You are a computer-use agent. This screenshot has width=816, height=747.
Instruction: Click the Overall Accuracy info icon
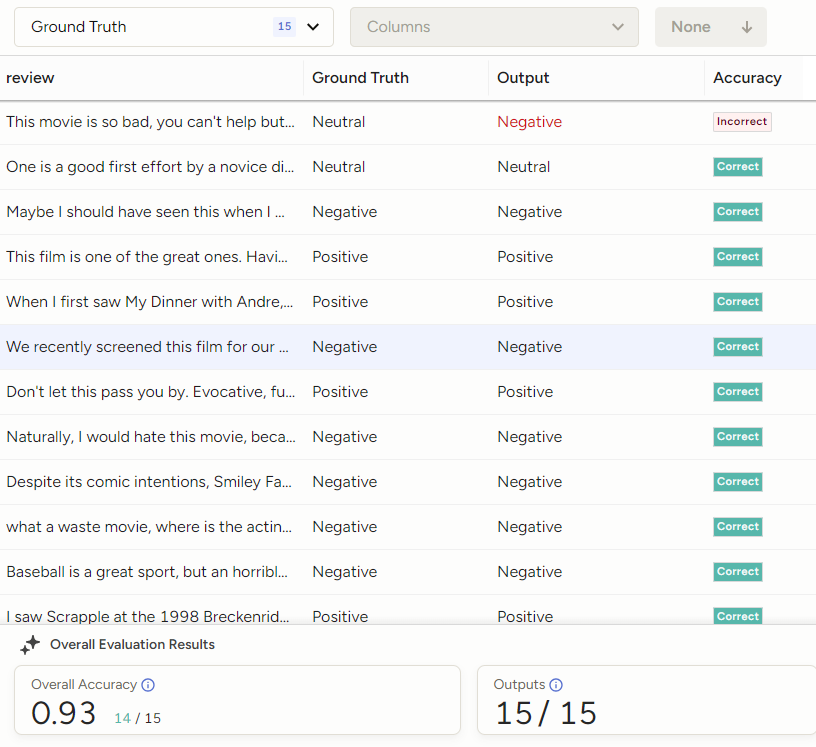click(148, 685)
